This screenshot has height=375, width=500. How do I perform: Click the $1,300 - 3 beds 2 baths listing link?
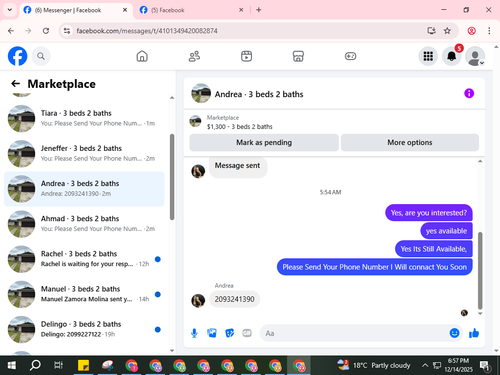pos(239,127)
